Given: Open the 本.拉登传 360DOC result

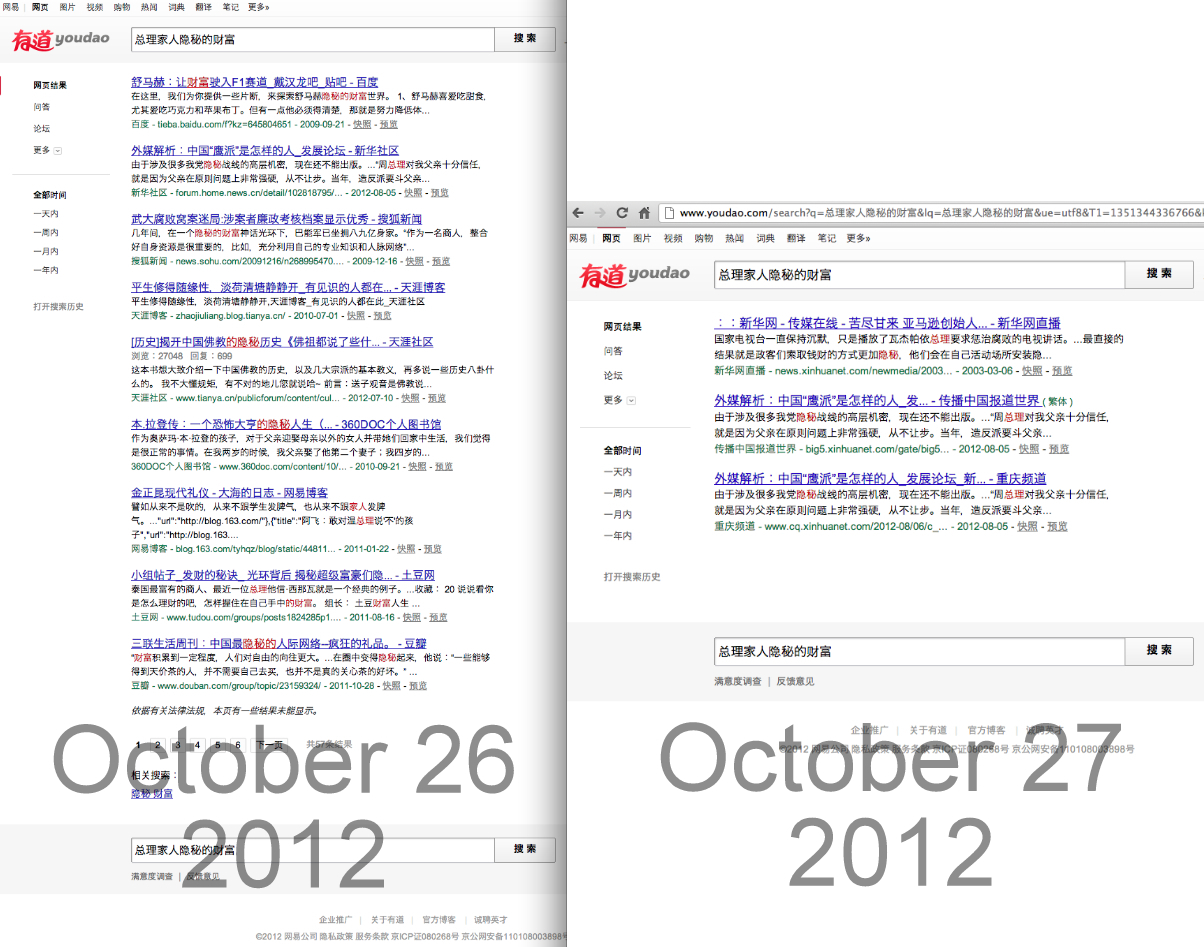Looking at the screenshot, I should pos(286,424).
